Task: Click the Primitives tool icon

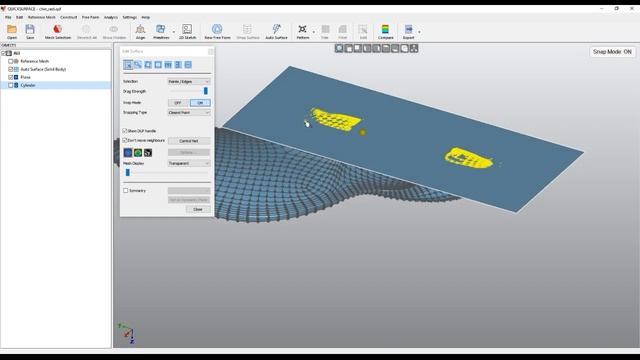Action: click(161, 31)
